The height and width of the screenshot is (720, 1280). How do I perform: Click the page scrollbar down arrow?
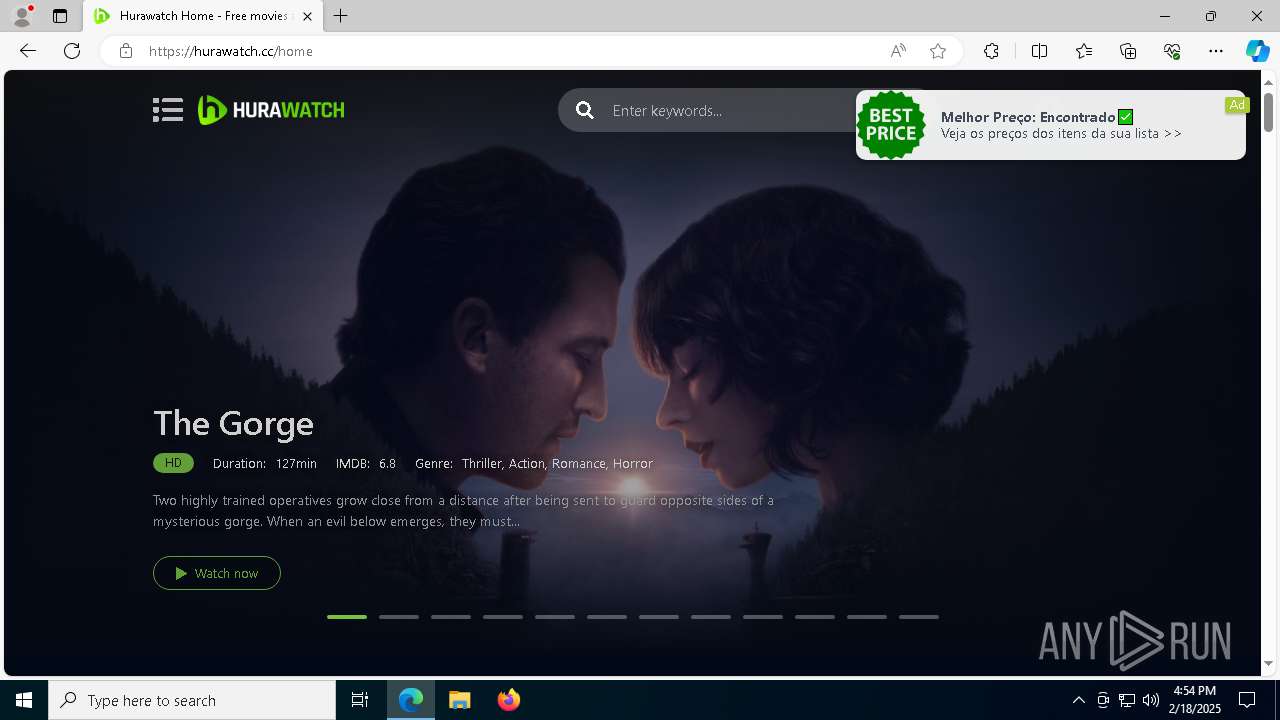(1268, 663)
